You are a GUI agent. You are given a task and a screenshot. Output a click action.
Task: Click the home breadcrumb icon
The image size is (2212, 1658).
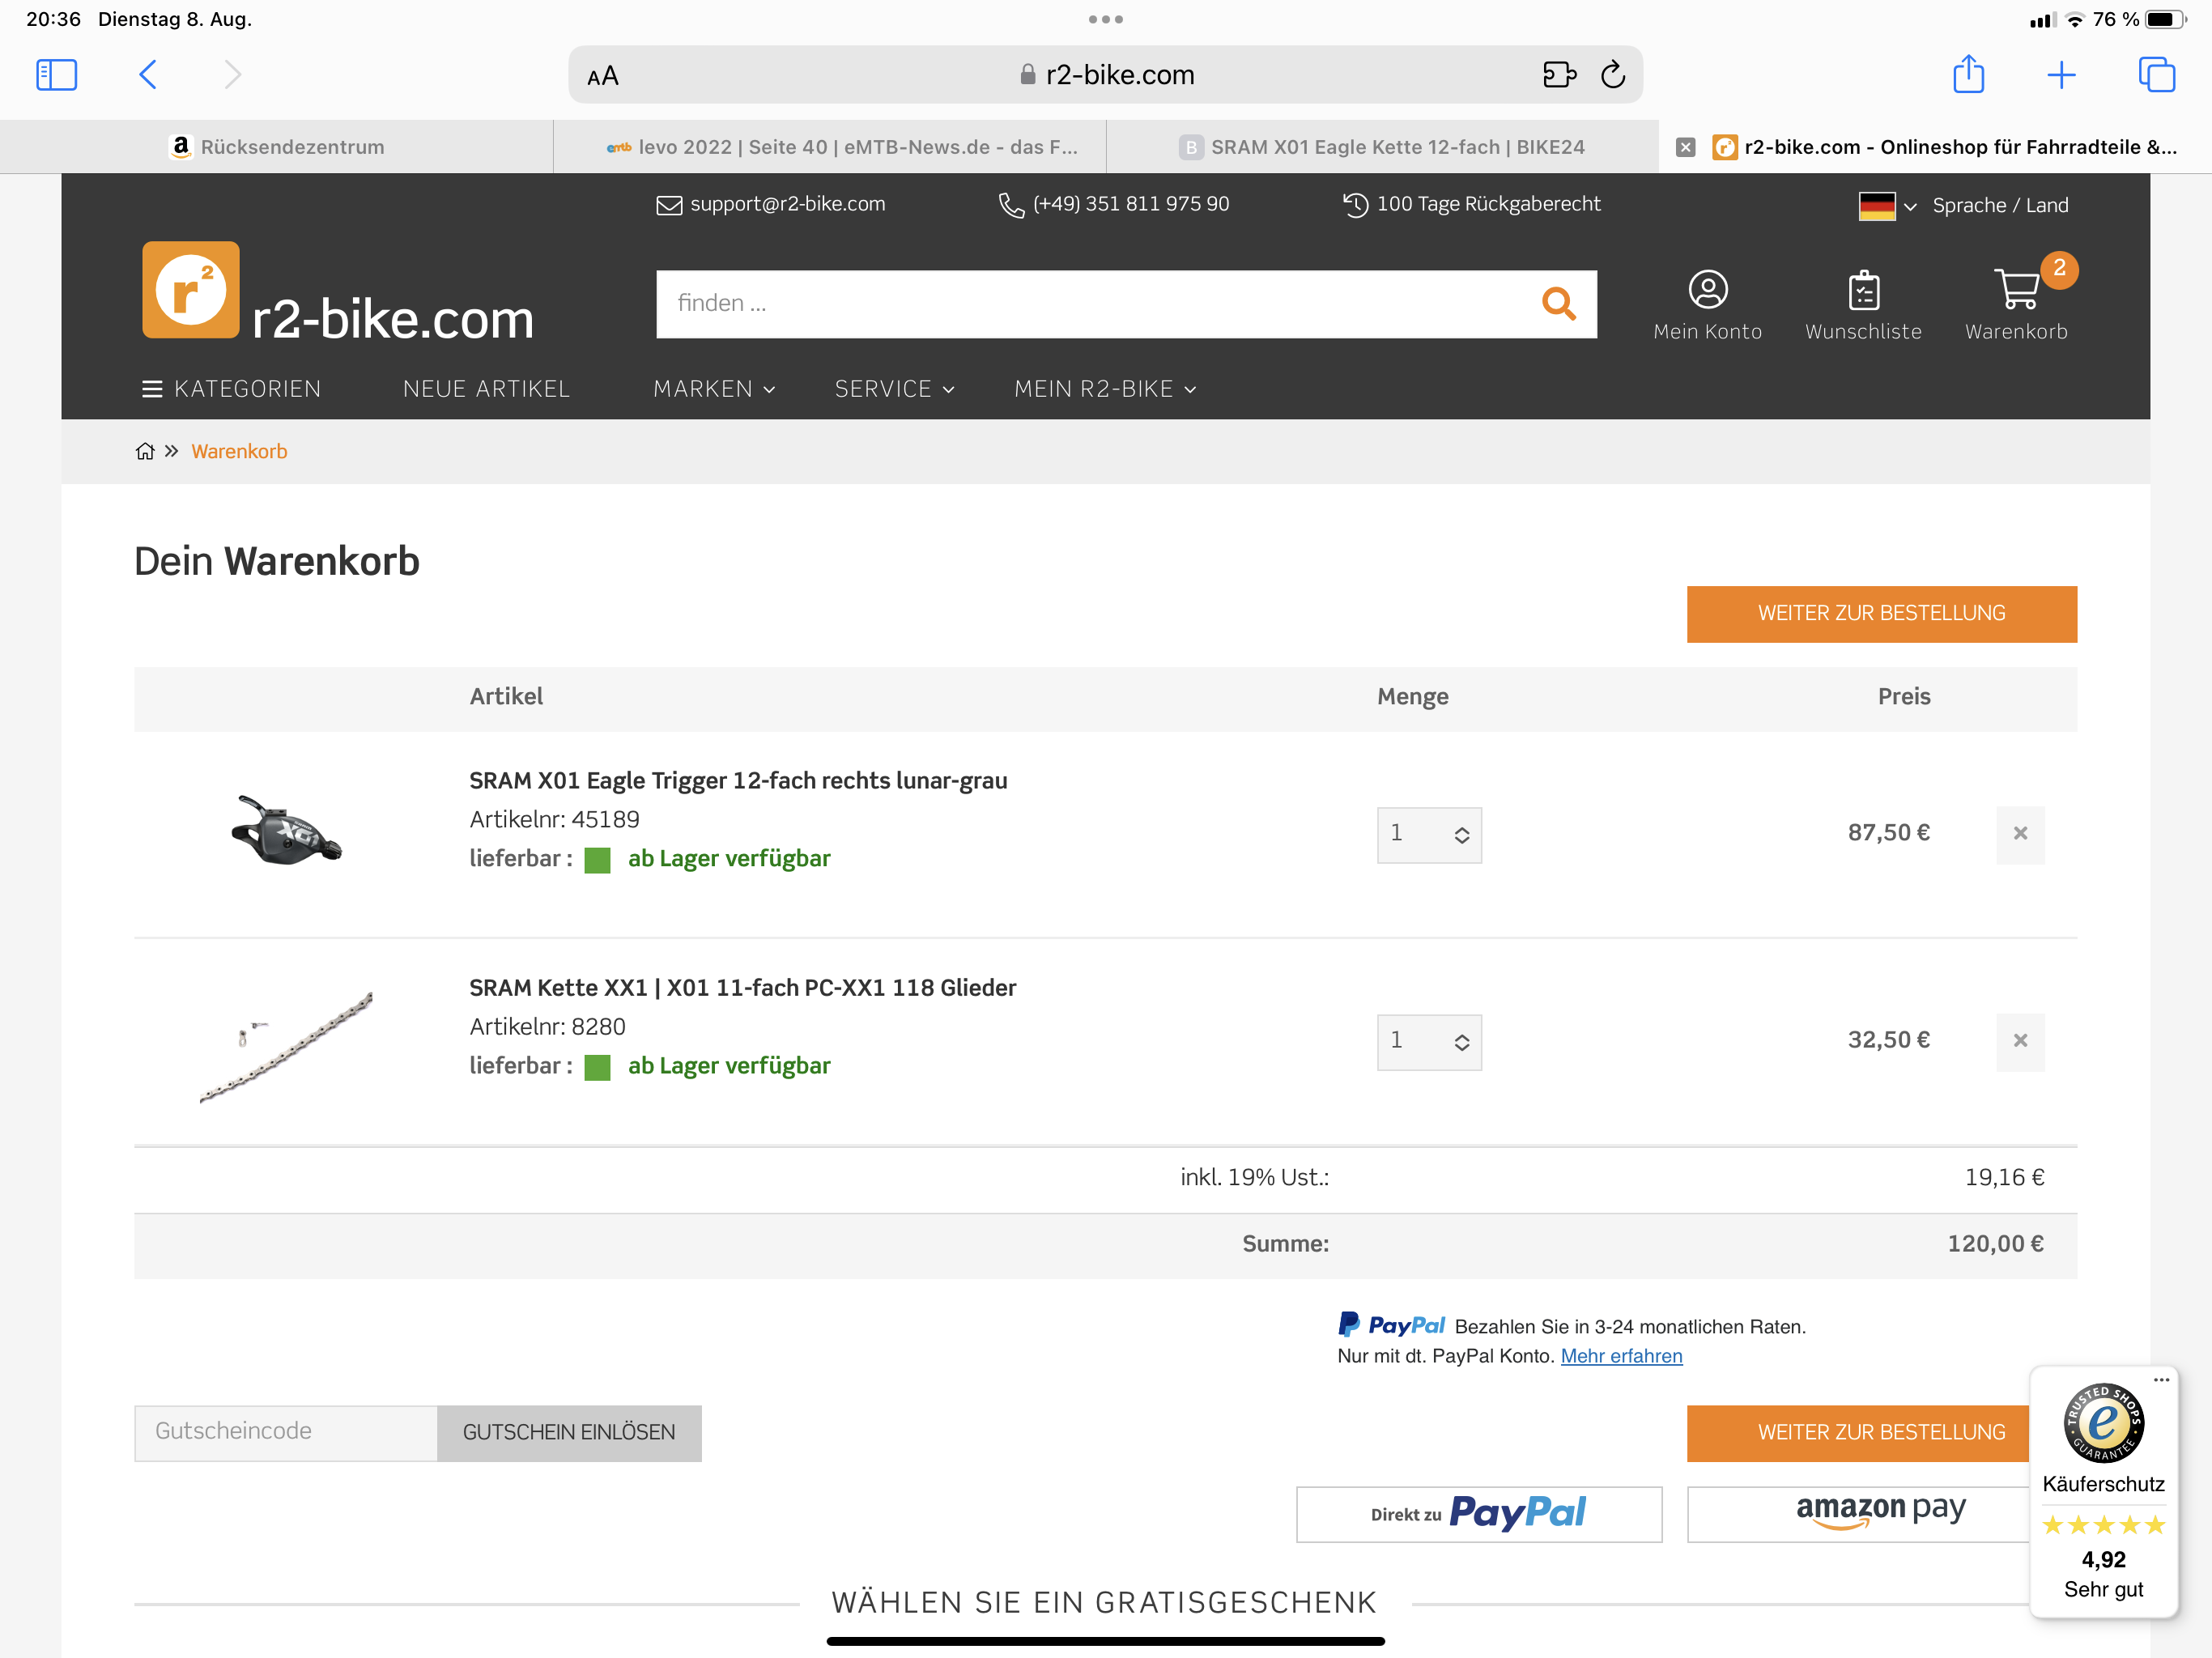tap(145, 451)
